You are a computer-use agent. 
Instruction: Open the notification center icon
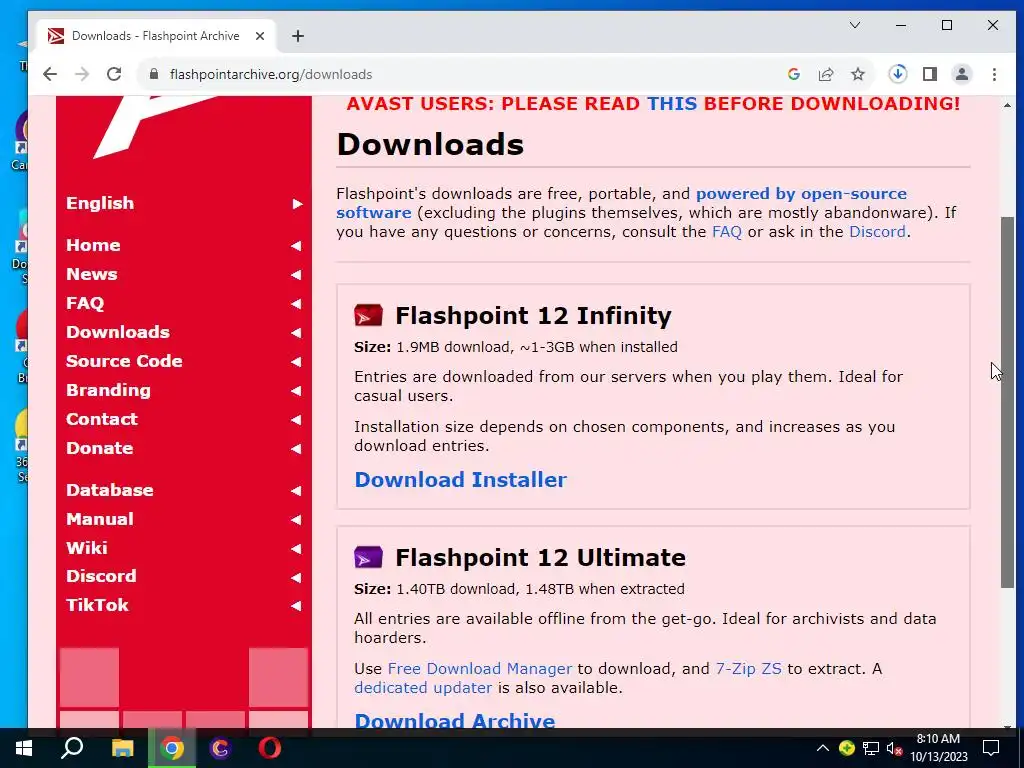point(991,748)
